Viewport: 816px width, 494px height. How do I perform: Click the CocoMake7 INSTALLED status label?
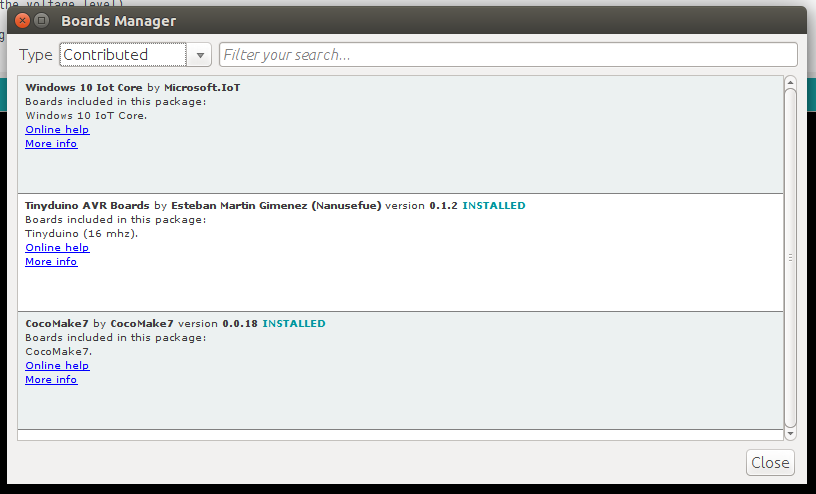click(294, 324)
